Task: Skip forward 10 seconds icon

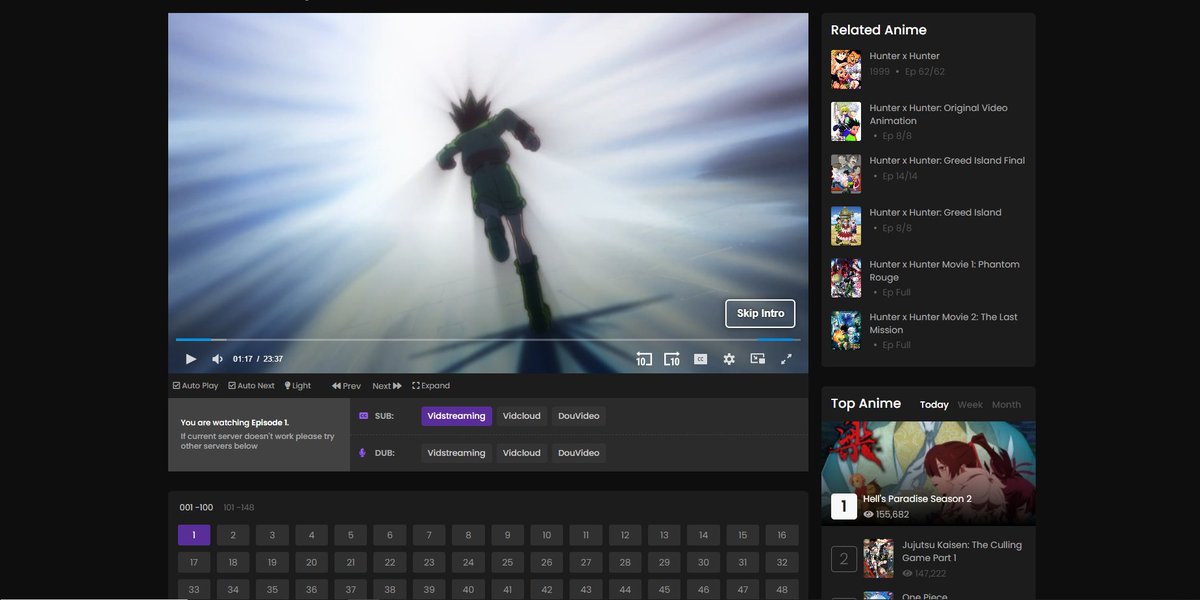Action: [x=672, y=359]
